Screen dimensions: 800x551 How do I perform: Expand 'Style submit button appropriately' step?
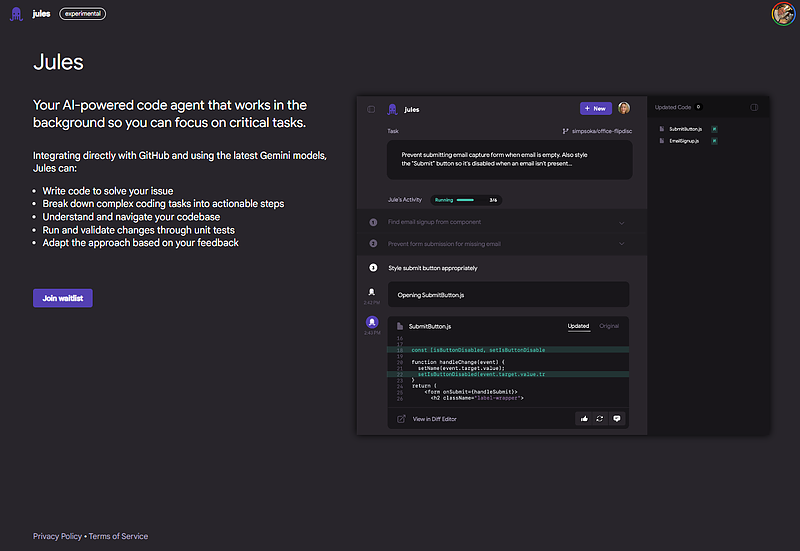[x=433, y=268]
